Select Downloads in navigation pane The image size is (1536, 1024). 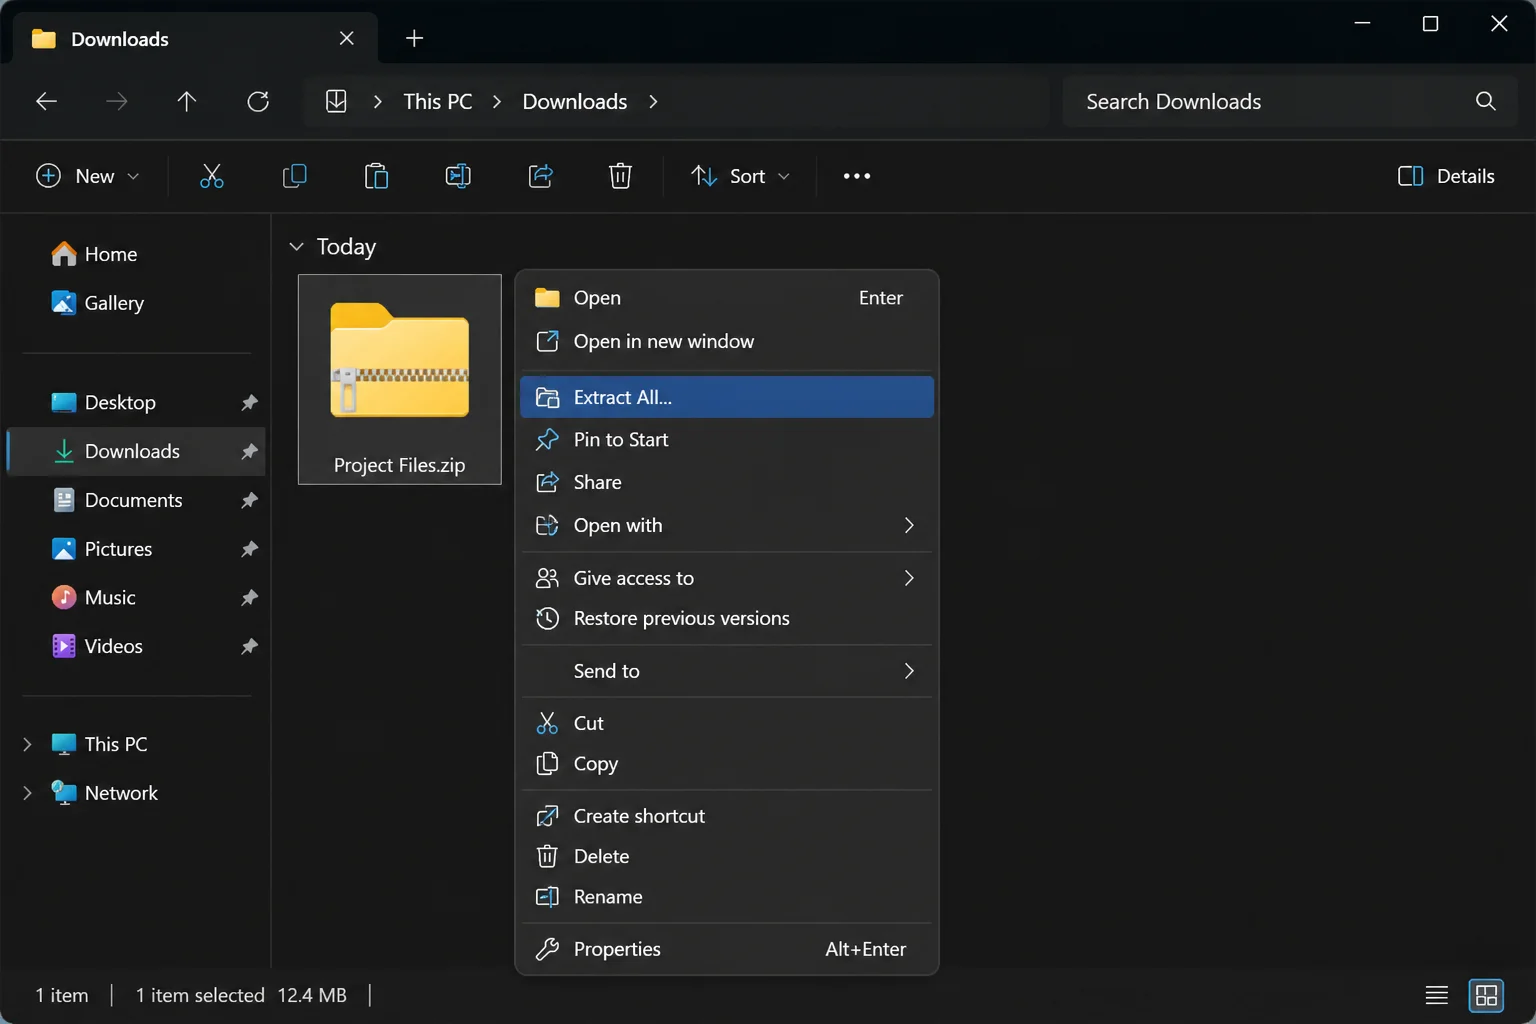tap(136, 451)
